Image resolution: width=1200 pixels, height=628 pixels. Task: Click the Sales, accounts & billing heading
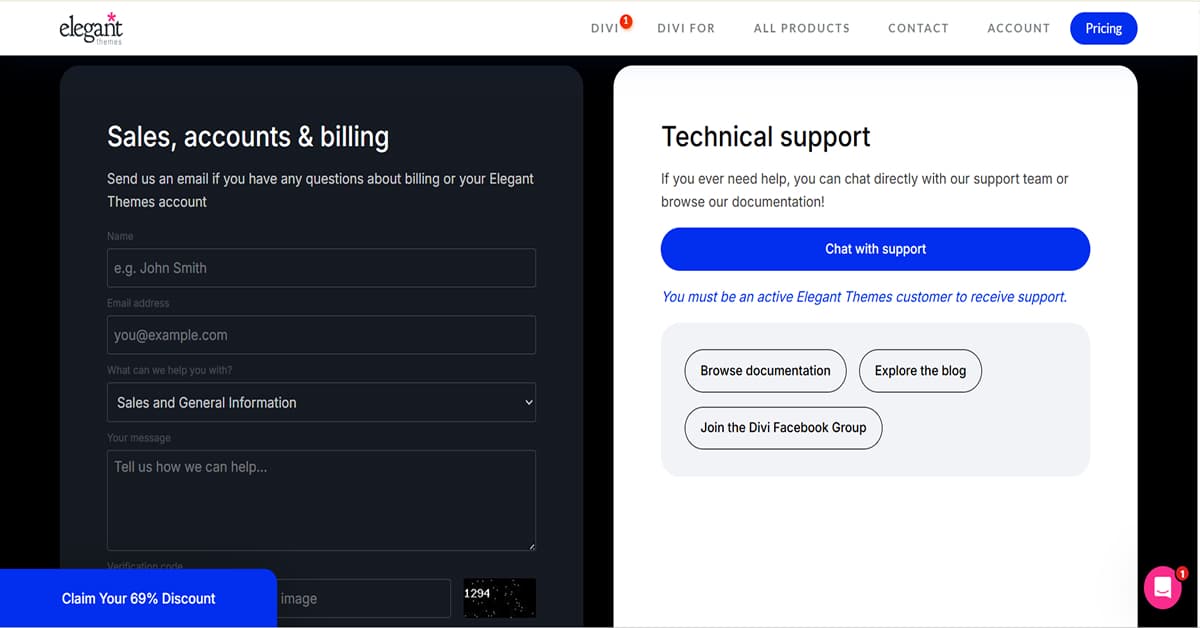(248, 137)
